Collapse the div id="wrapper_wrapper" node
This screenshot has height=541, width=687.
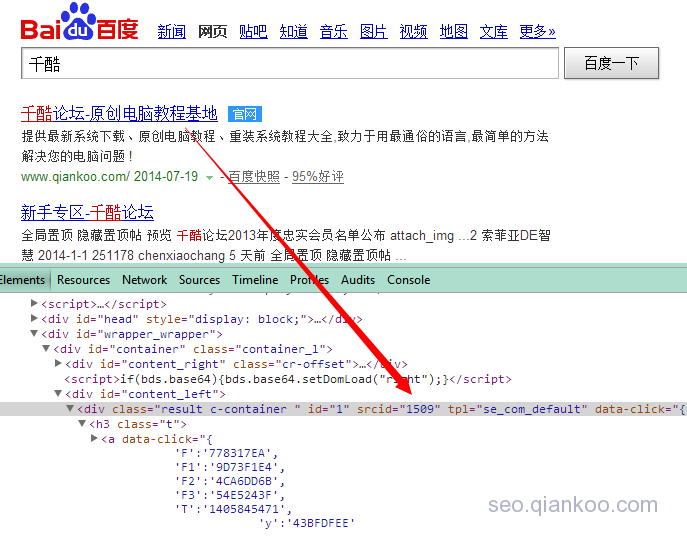coord(34,333)
